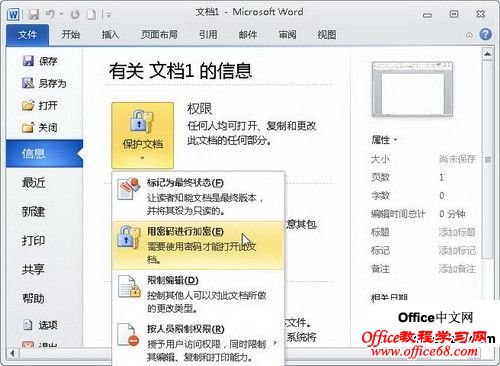Open 选项 in the backstage sidebar
The image size is (500, 366).
tap(41, 325)
